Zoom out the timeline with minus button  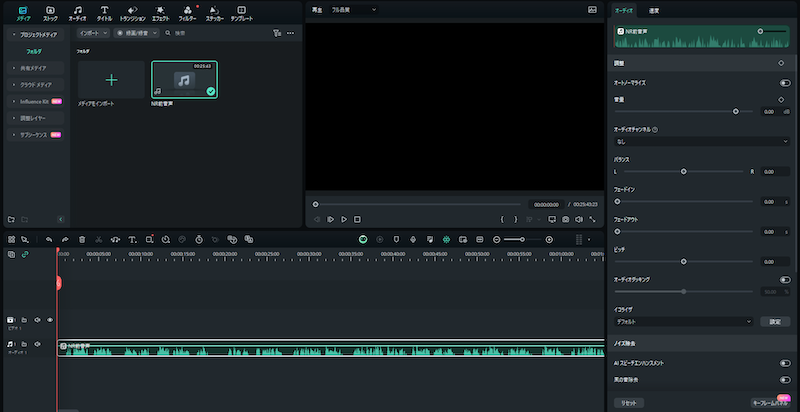pos(496,239)
